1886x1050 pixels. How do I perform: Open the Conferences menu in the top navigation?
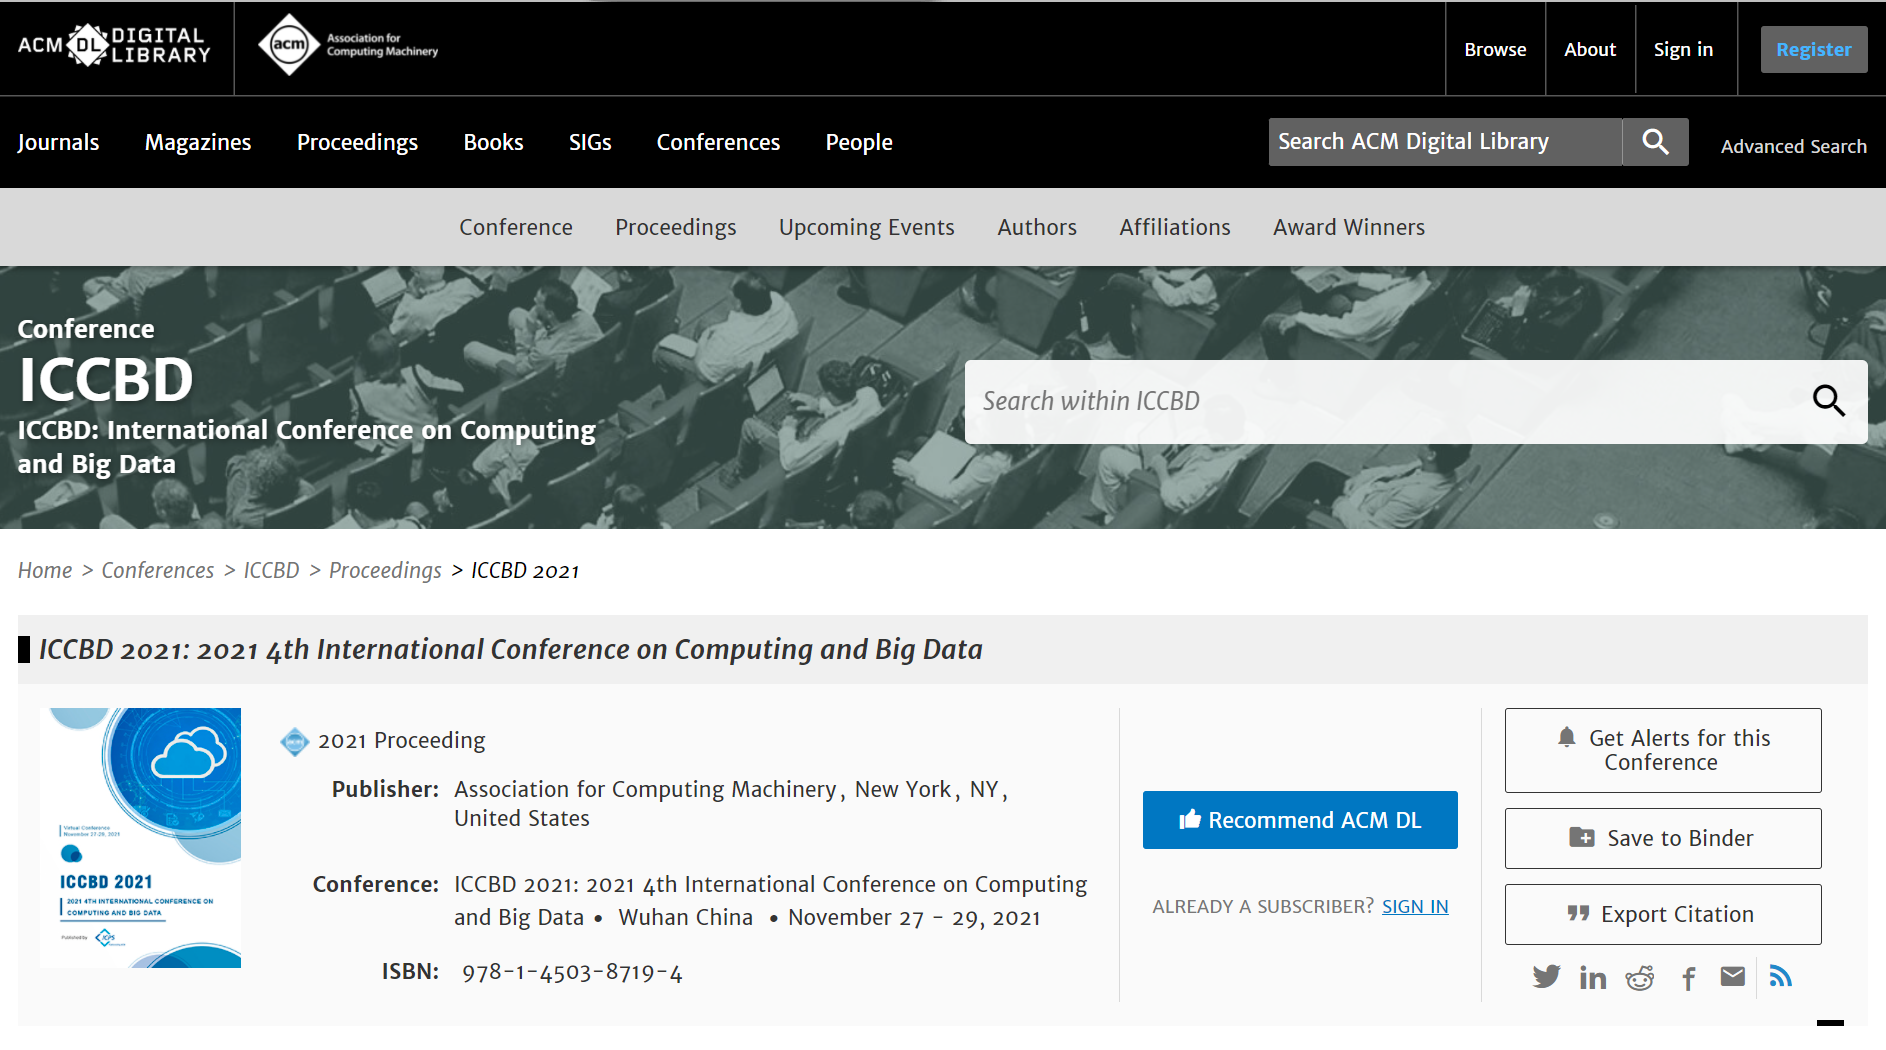click(x=718, y=142)
